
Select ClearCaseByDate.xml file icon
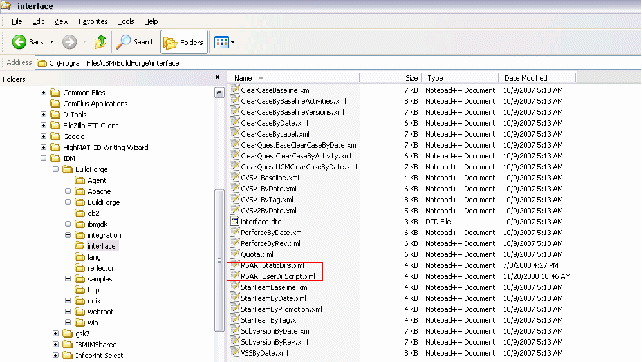coord(235,122)
